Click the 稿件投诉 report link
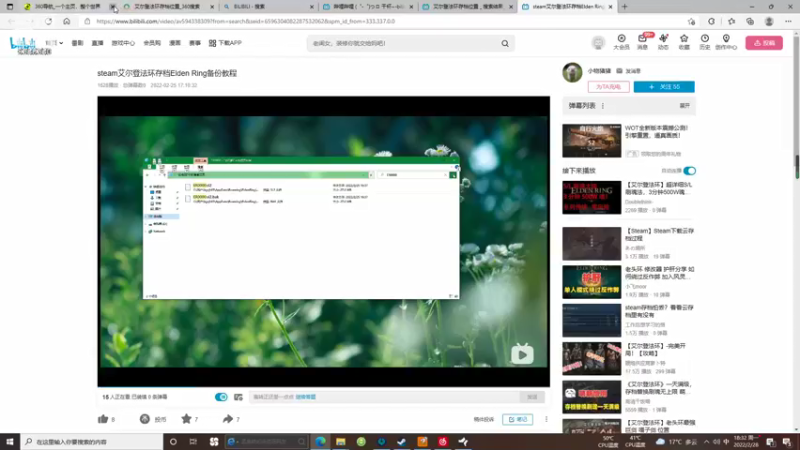 [484, 419]
